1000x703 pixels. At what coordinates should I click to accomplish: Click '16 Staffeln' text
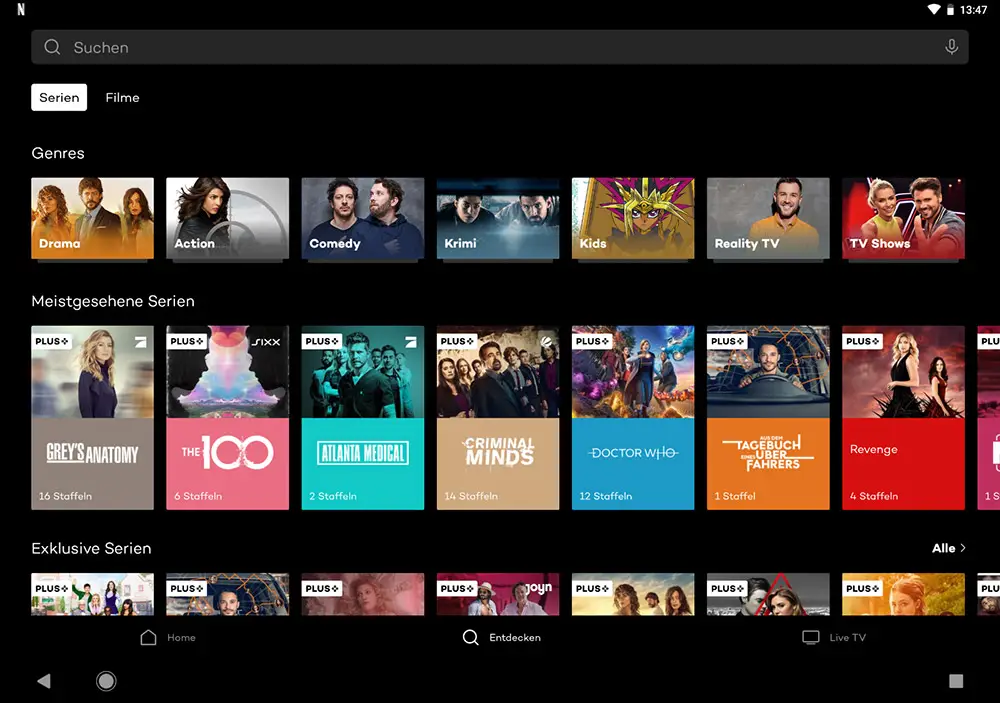point(65,496)
